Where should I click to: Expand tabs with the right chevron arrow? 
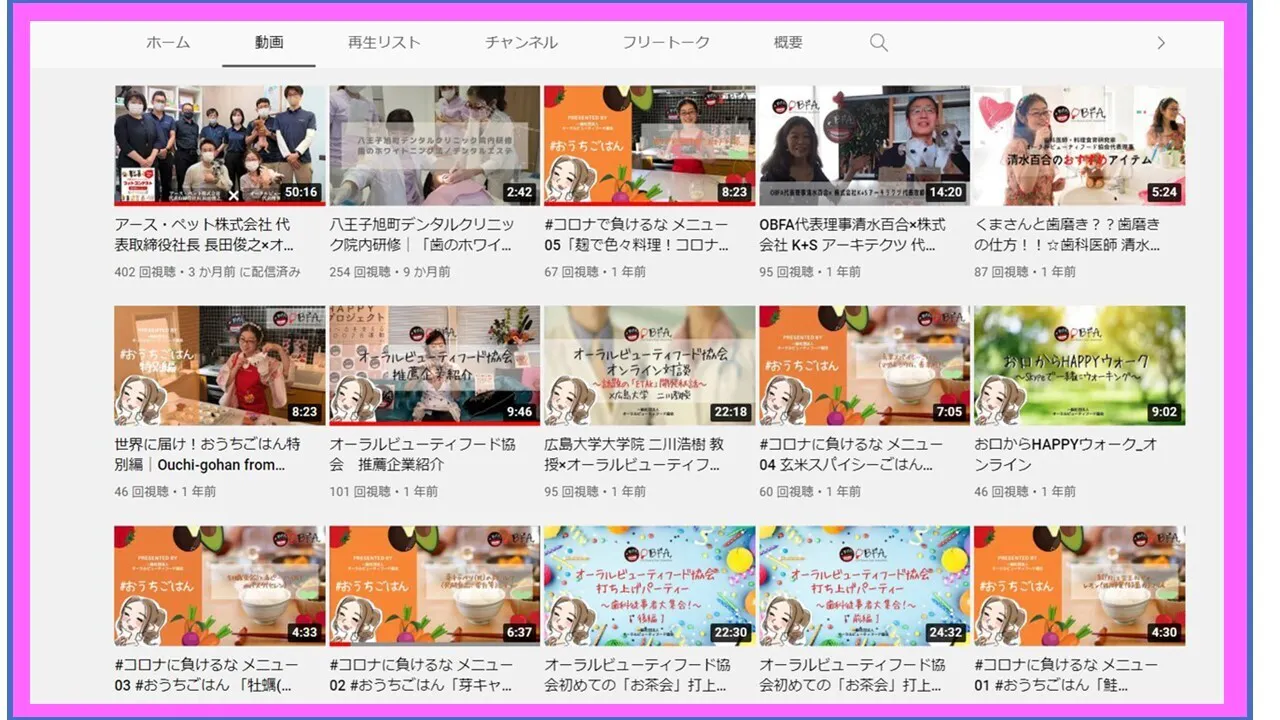[x=1160, y=43]
